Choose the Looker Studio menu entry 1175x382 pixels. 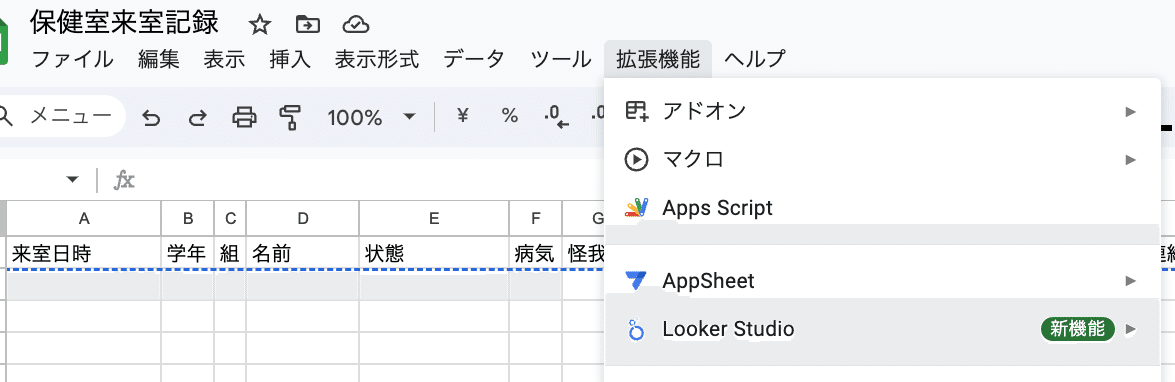coord(881,329)
